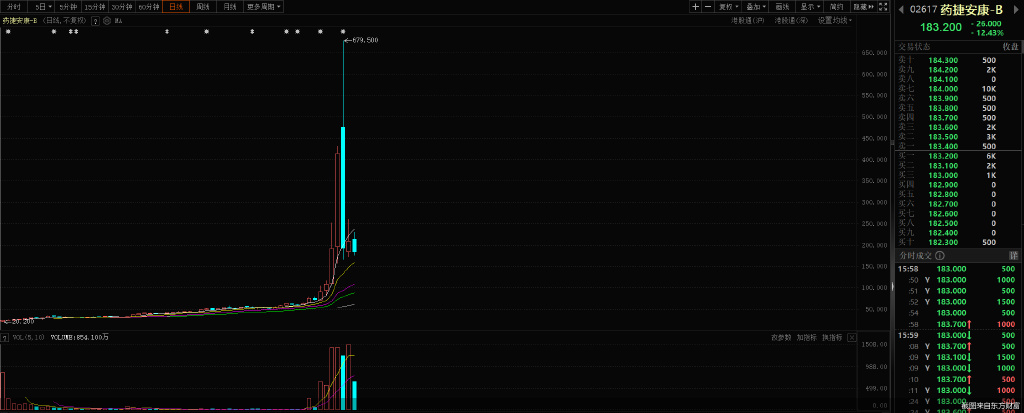
Task: Click the 收盘 status text
Action: pos(1011,47)
